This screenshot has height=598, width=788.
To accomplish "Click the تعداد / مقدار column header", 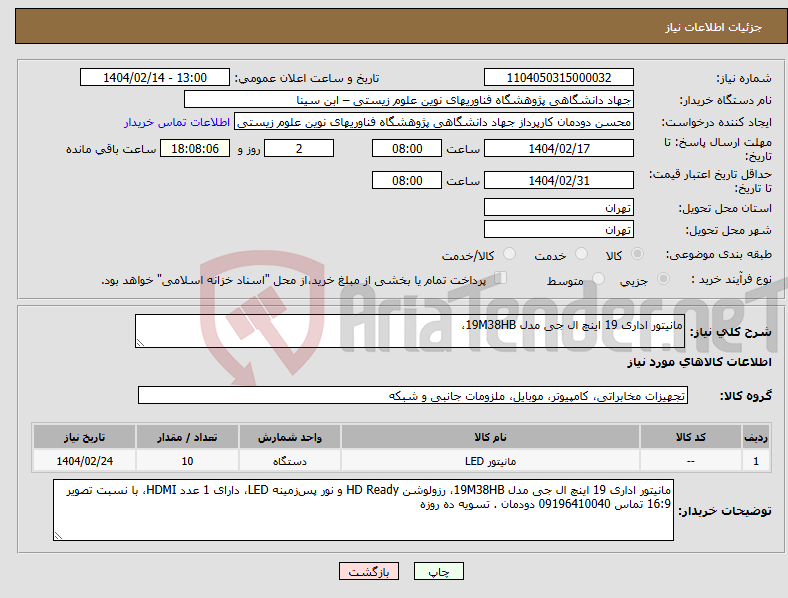I will (187, 437).
